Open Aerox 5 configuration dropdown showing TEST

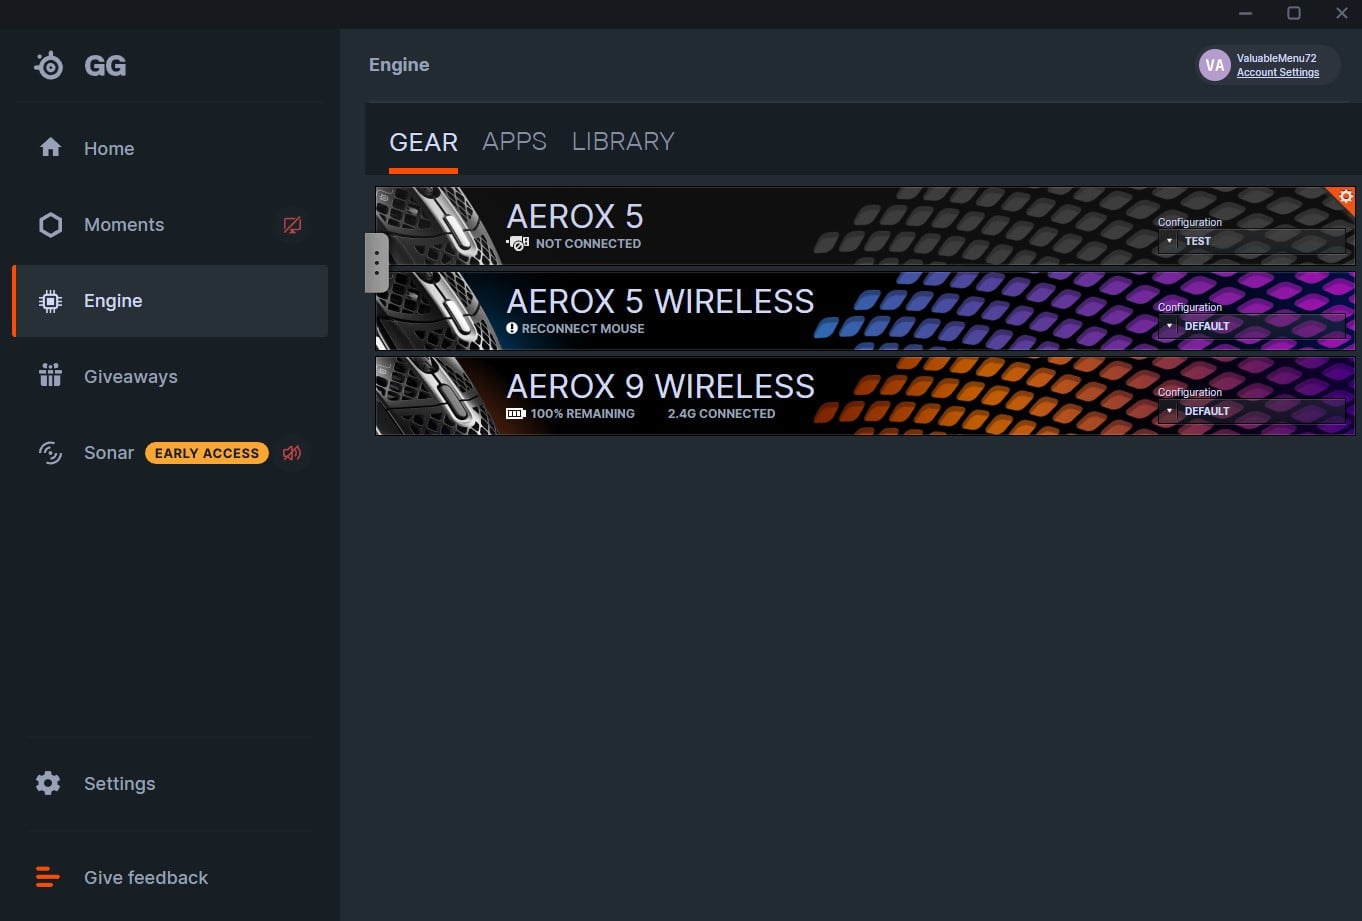(x=1250, y=241)
